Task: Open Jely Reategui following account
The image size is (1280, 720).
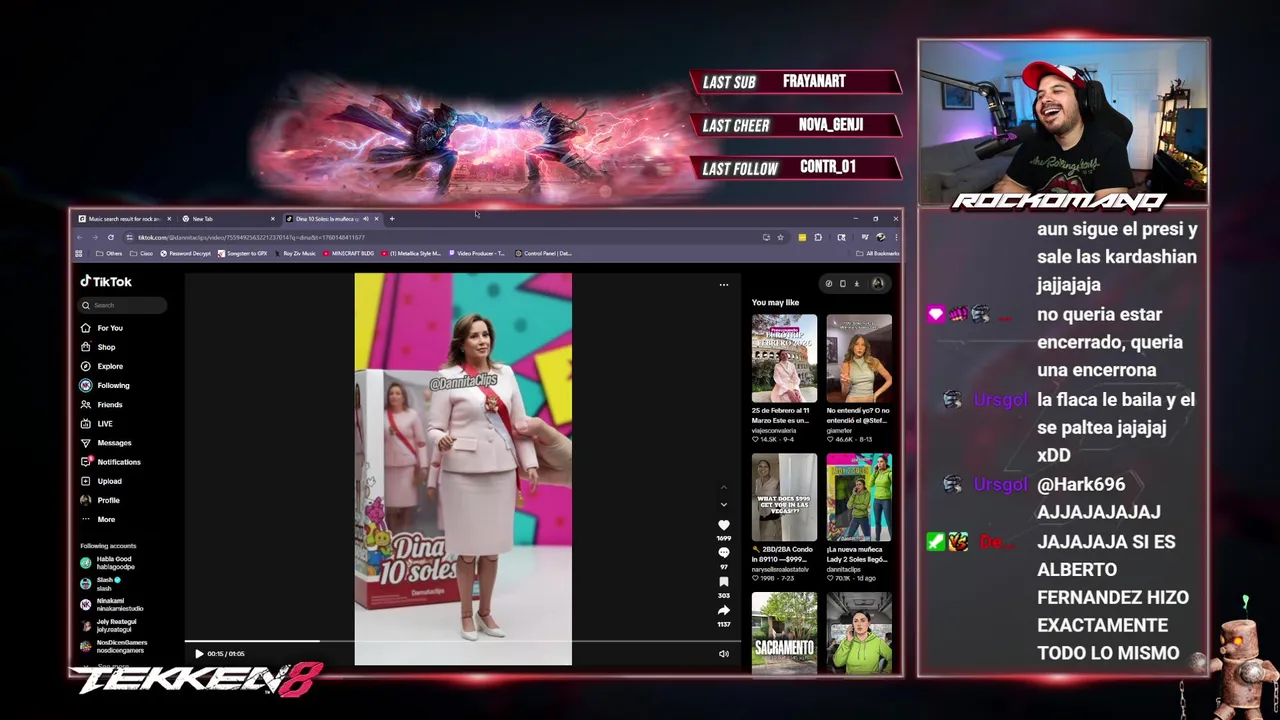Action: (x=108, y=626)
